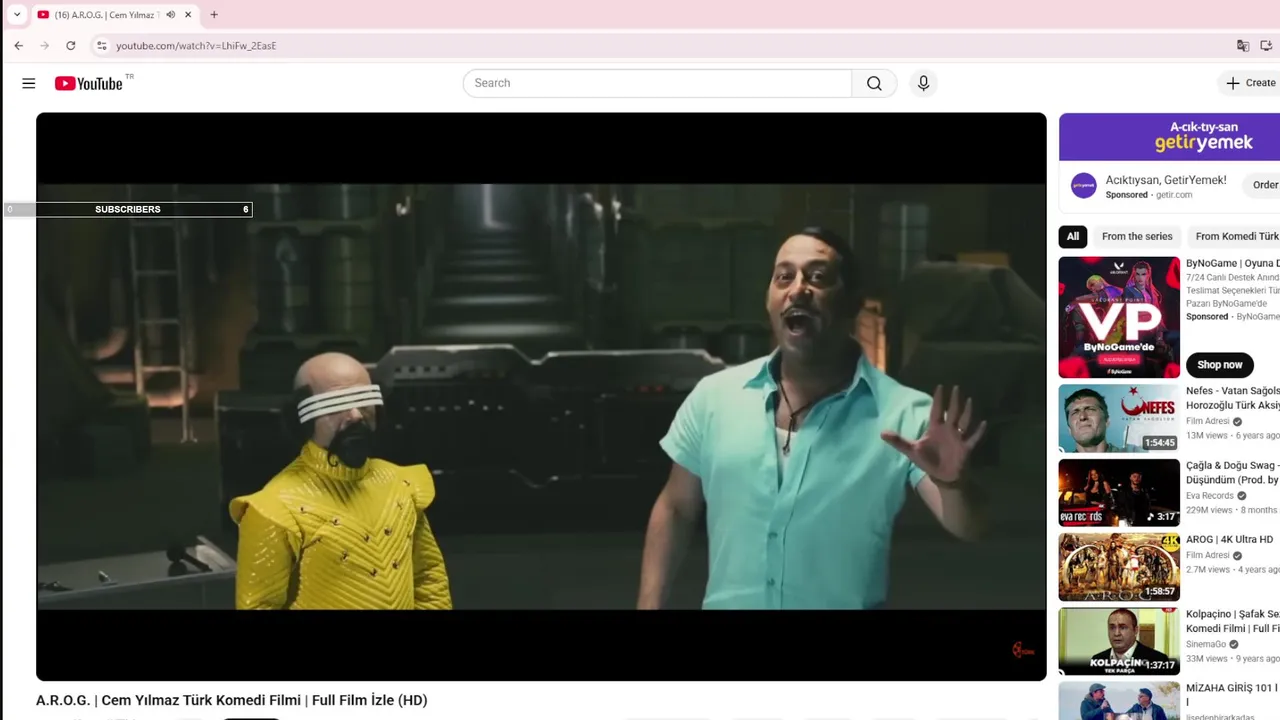
Task: Click the SUBSCRIBERS counter overlay bar
Action: tap(128, 209)
